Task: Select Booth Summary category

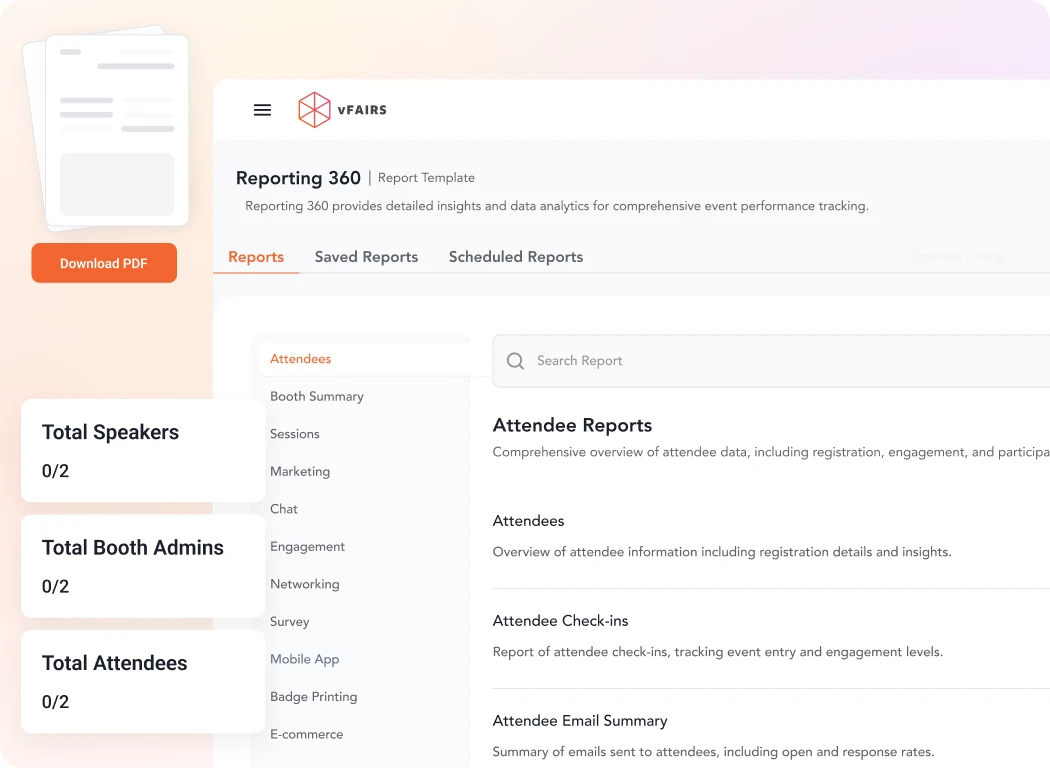Action: 316,396
